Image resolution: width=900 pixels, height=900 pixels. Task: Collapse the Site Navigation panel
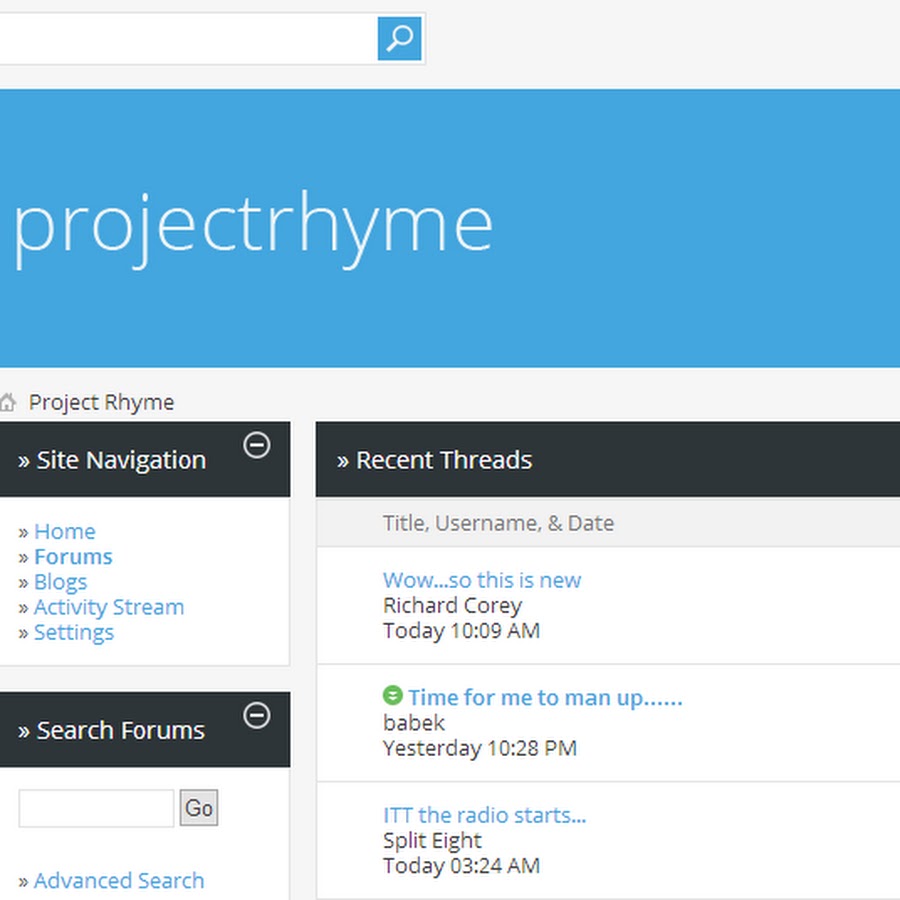(257, 445)
